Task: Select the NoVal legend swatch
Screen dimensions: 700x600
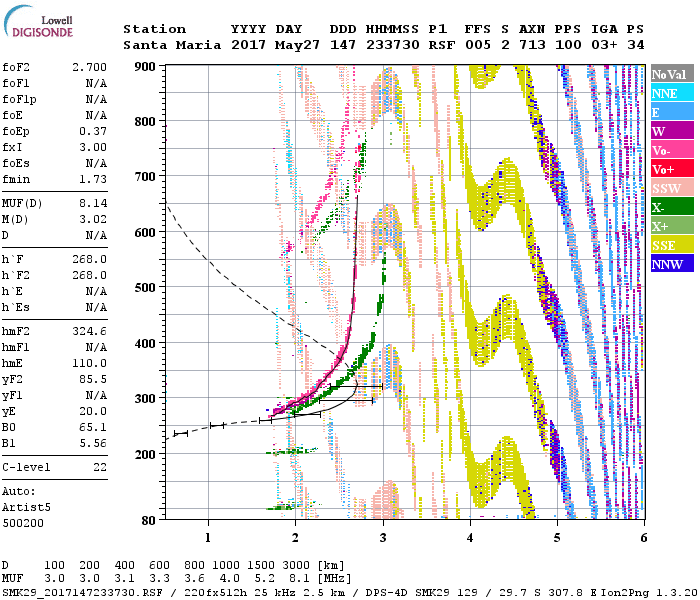Action: pyautogui.click(x=672, y=74)
